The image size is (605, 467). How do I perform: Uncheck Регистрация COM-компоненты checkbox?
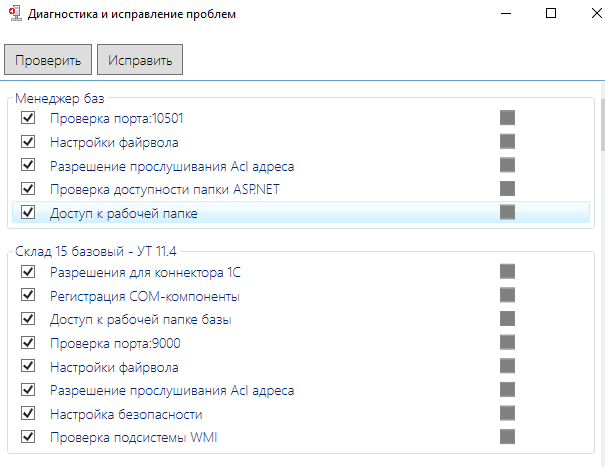(x=28, y=295)
